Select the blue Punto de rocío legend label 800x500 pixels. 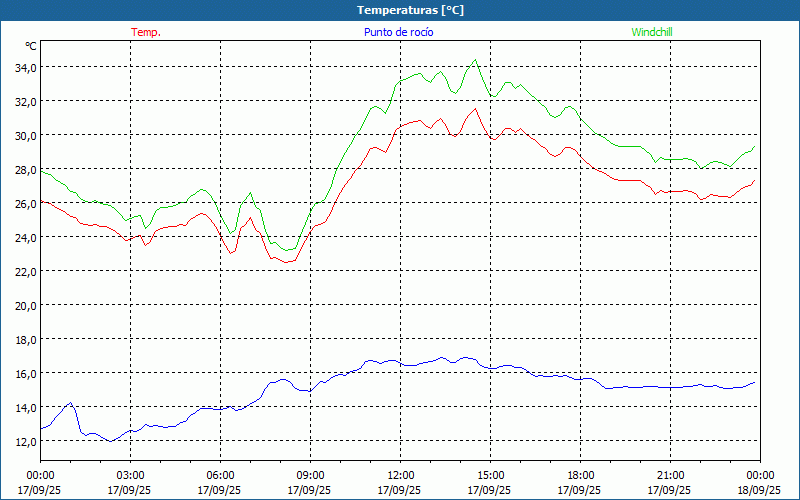398,32
